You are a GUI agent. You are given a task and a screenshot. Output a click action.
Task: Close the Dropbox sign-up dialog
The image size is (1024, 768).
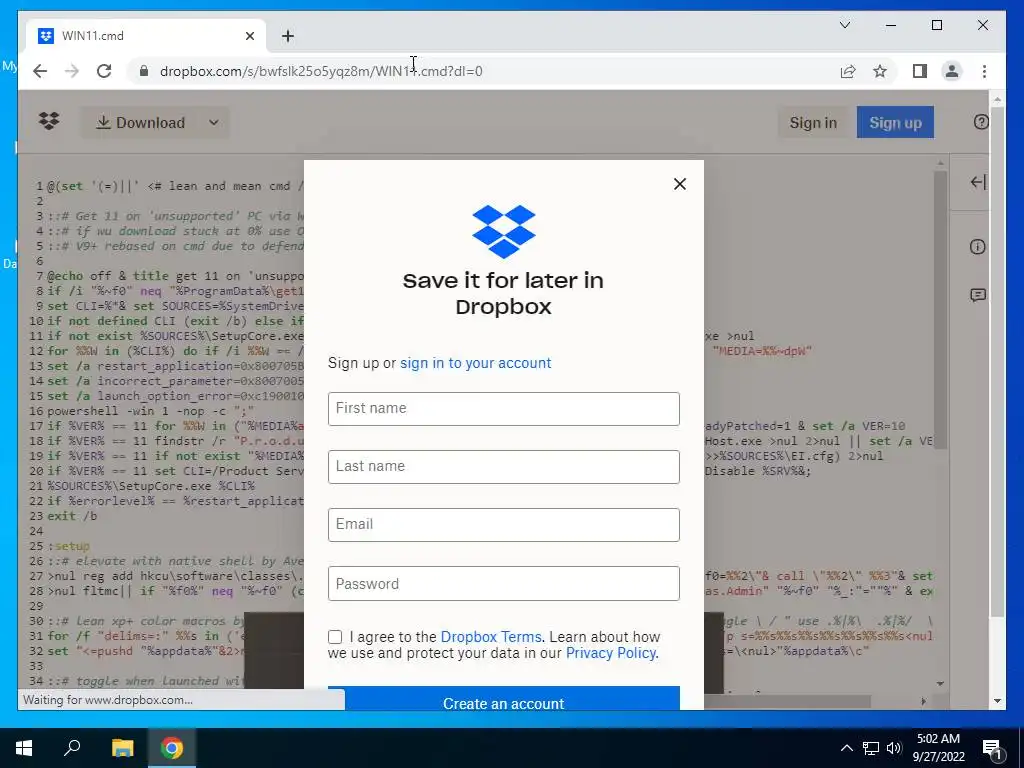pyautogui.click(x=680, y=184)
